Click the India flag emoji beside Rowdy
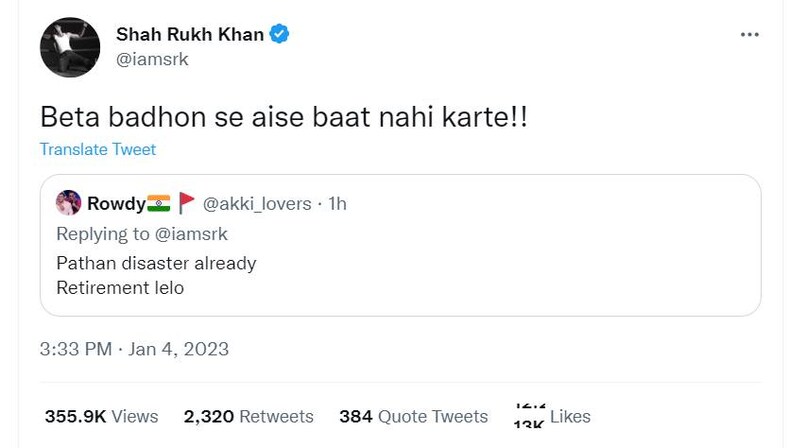Screen dimensions: 807x448 coord(159,204)
